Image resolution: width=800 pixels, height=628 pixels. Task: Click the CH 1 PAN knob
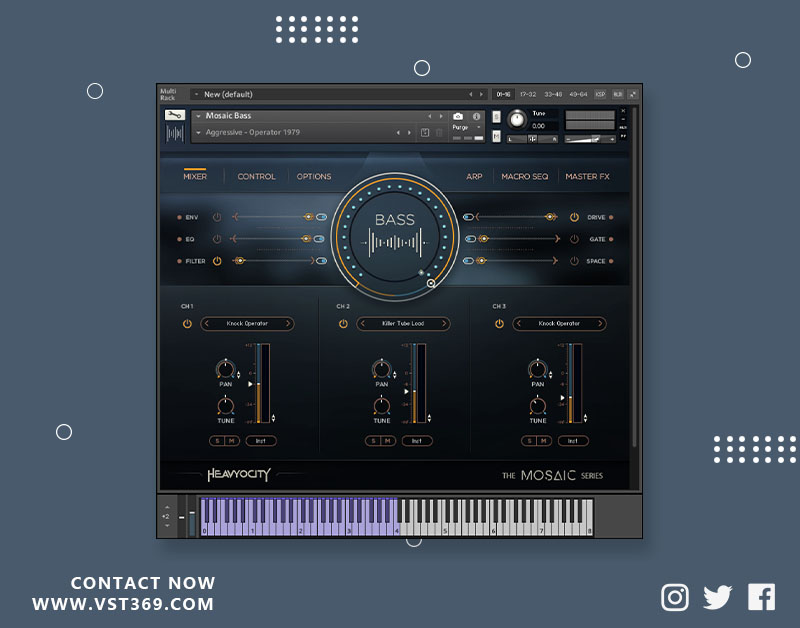coord(226,369)
